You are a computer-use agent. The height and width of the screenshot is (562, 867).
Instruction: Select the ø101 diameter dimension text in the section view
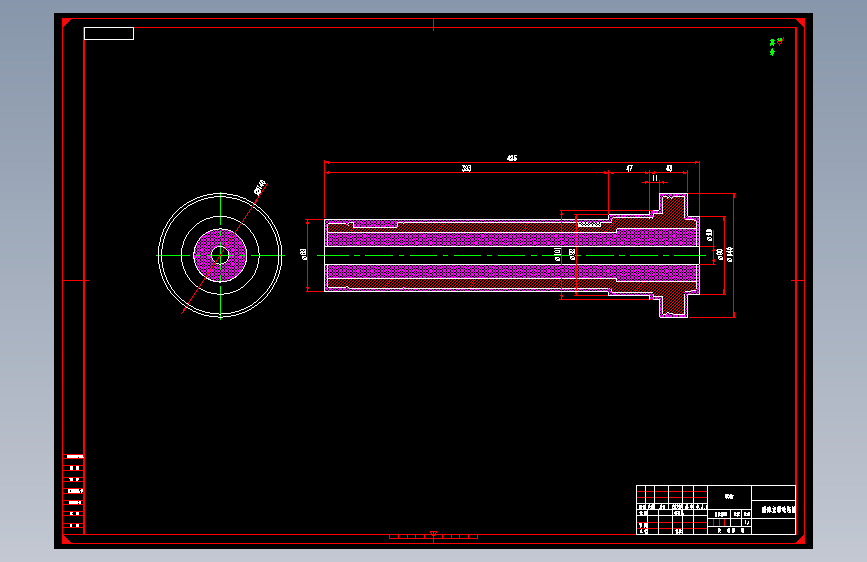pos(557,254)
